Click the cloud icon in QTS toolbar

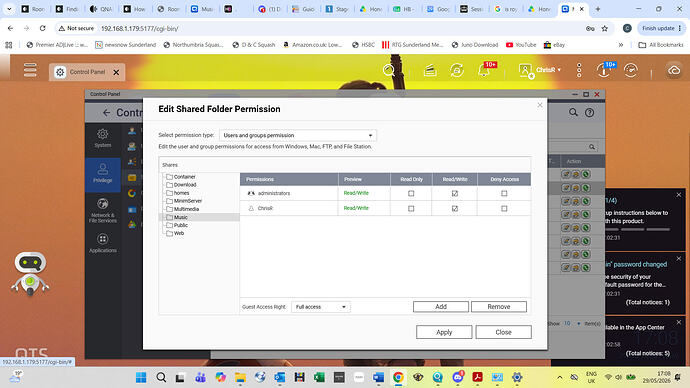(x=674, y=70)
